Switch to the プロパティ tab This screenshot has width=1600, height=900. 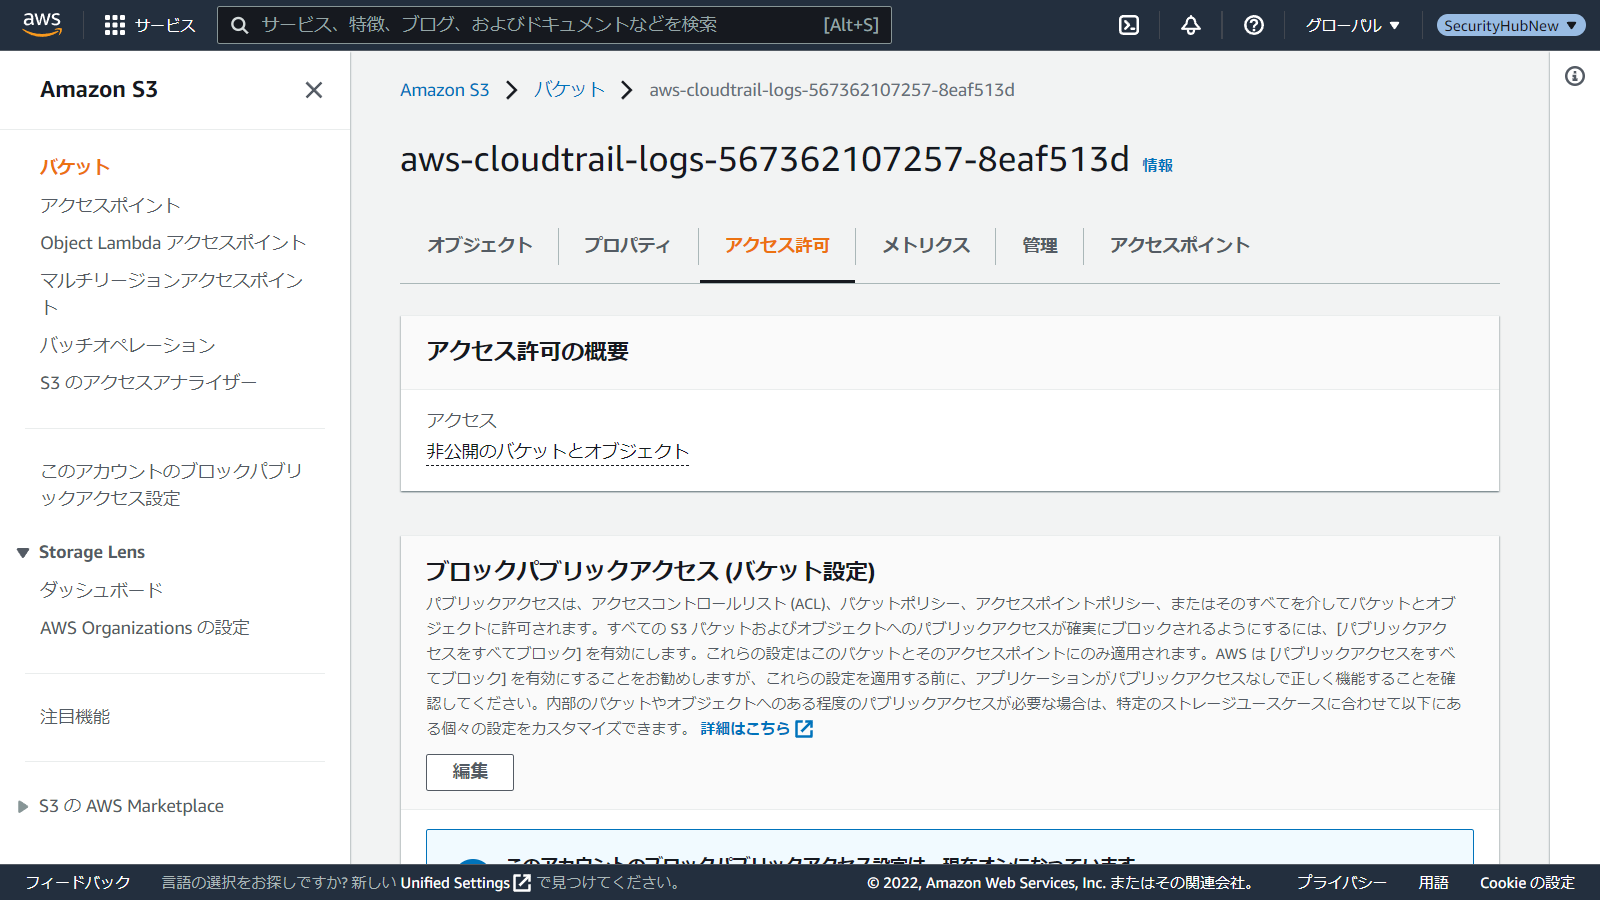(627, 245)
